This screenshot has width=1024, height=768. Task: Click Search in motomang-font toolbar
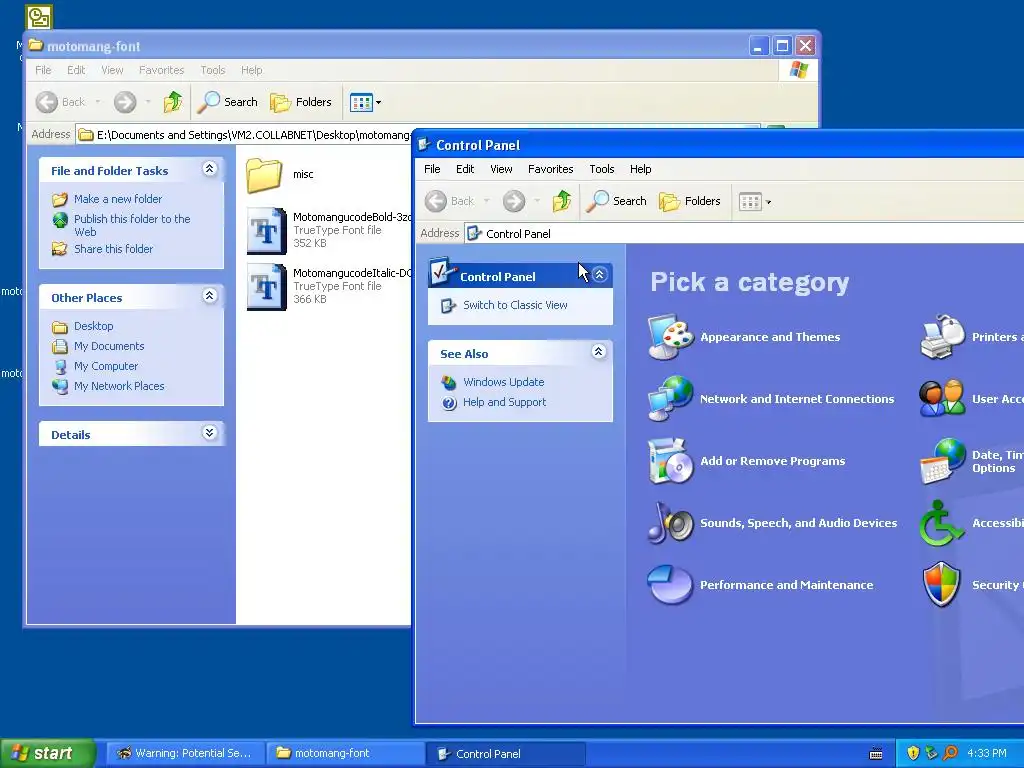coord(227,102)
